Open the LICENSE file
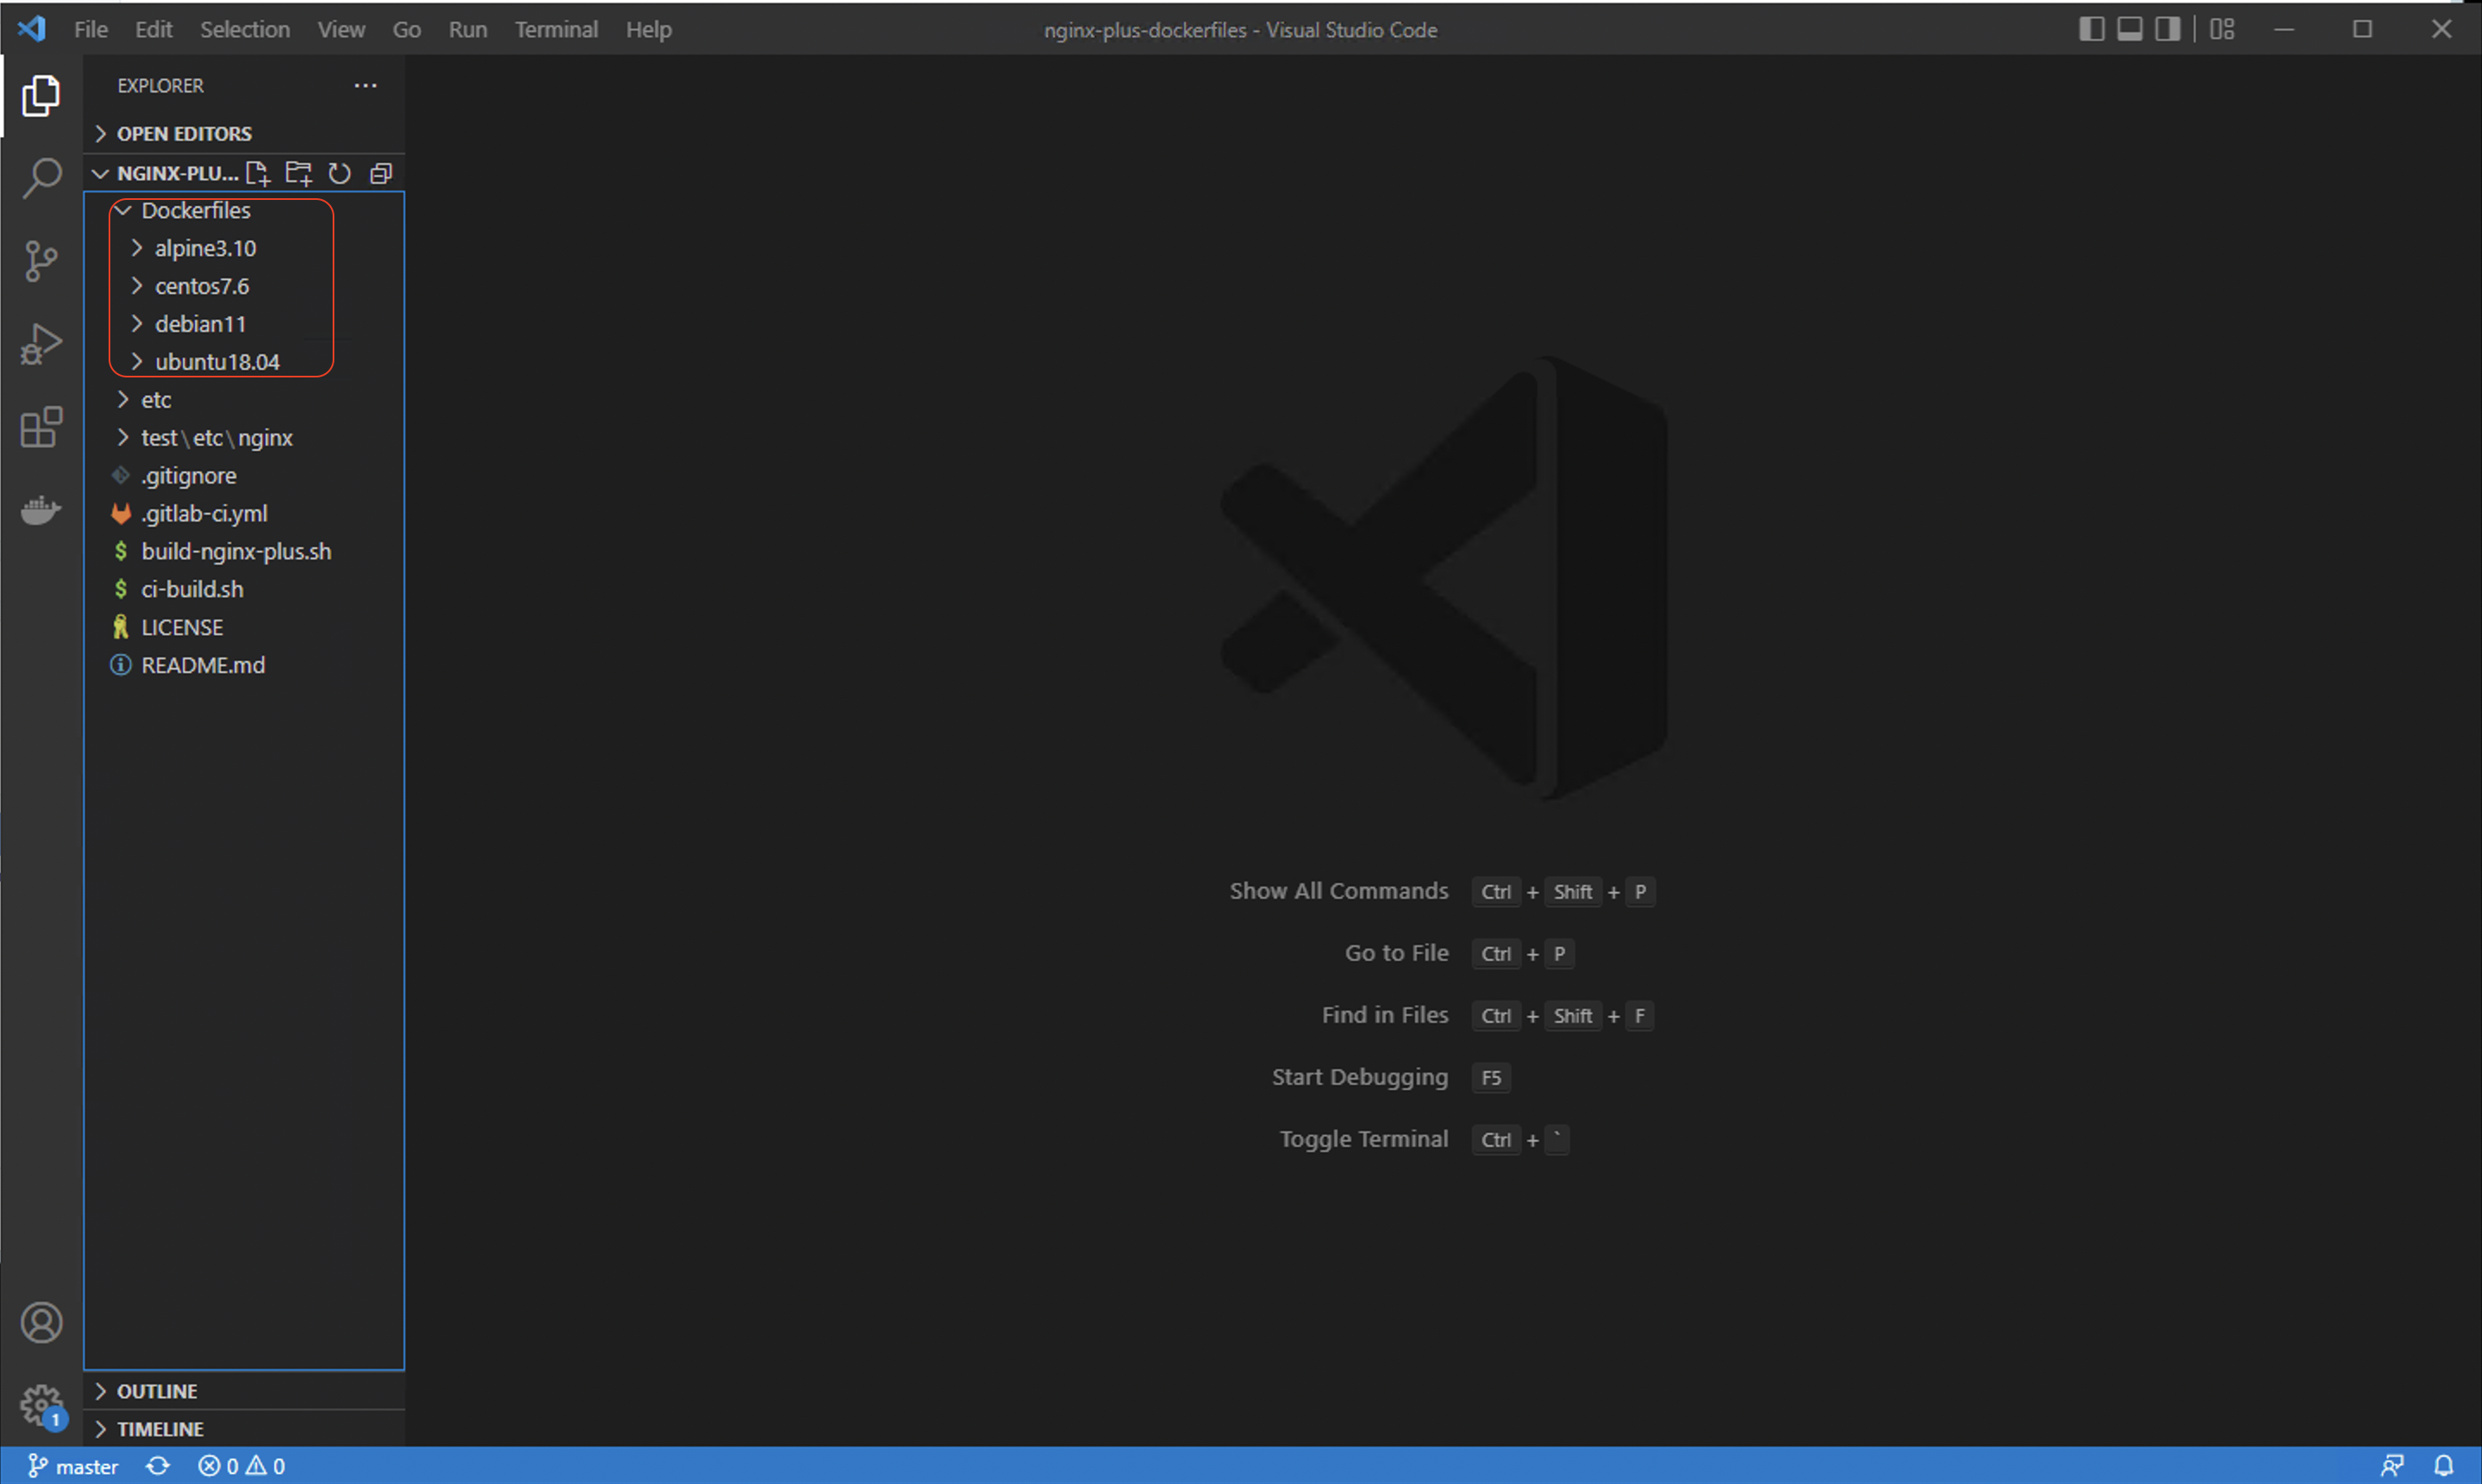This screenshot has height=1484, width=2482. point(244,629)
